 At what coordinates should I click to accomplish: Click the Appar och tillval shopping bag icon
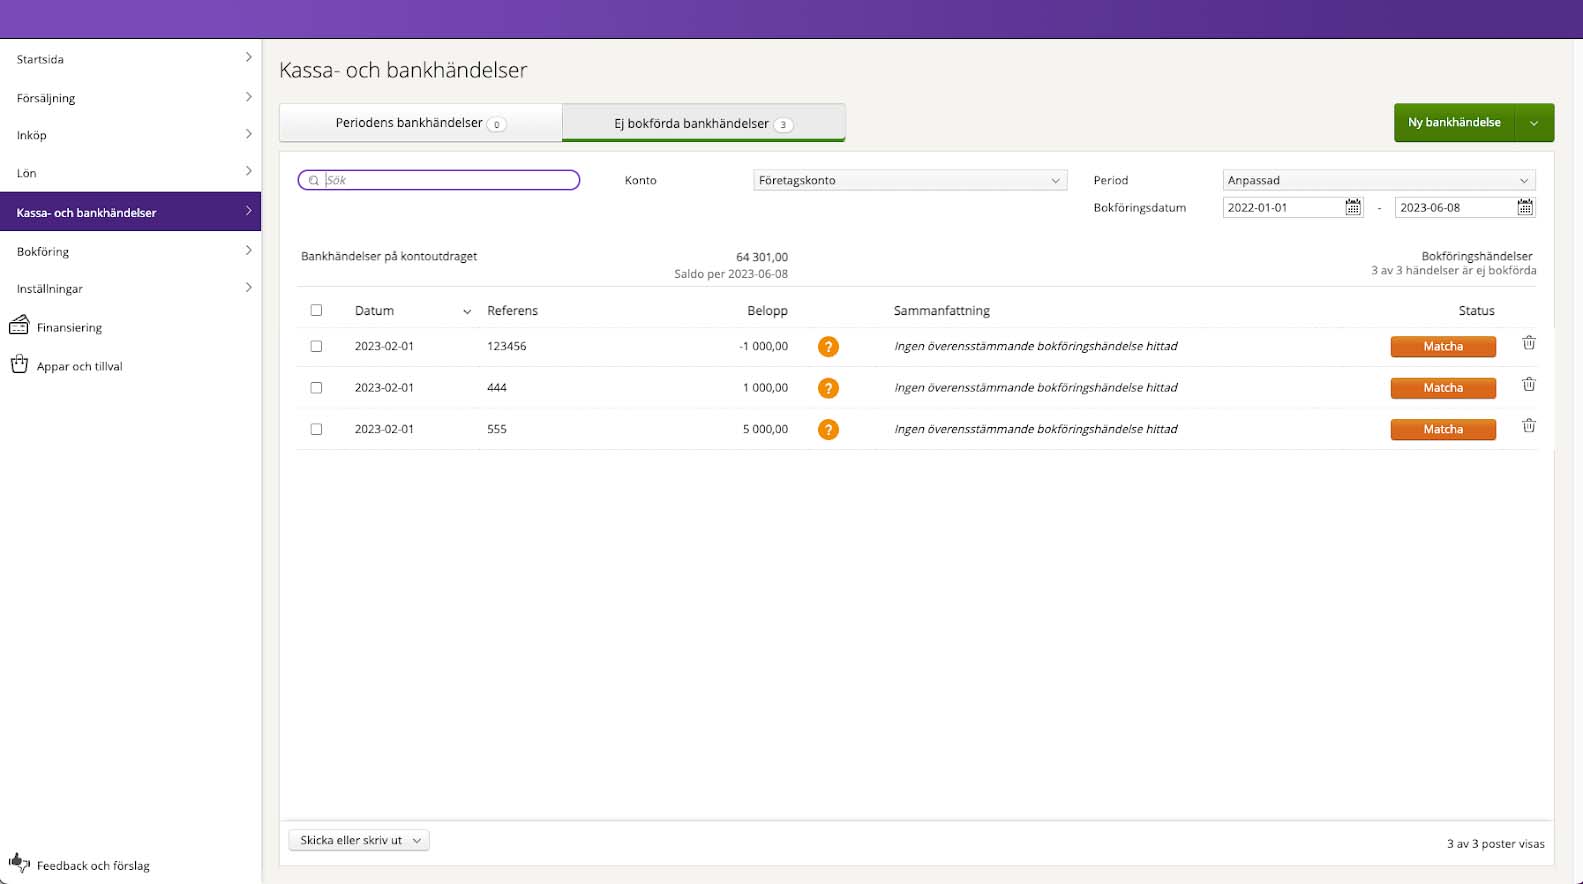pos(19,364)
